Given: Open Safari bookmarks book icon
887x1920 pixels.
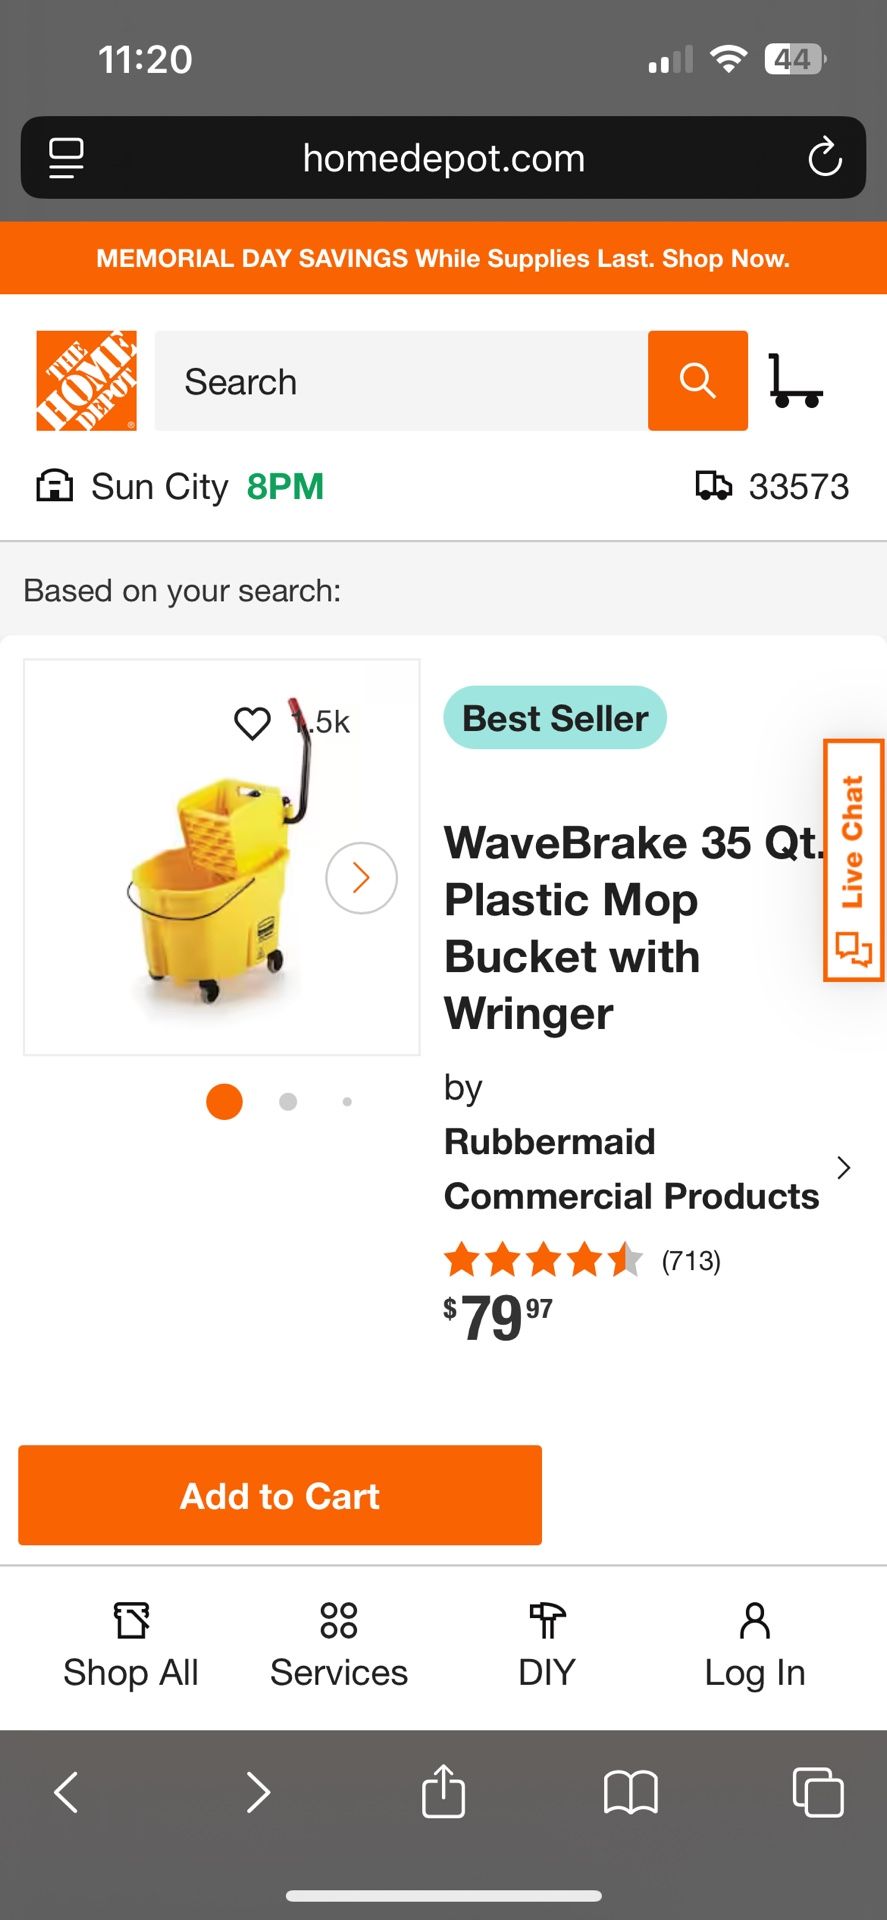Looking at the screenshot, I should 630,1791.
